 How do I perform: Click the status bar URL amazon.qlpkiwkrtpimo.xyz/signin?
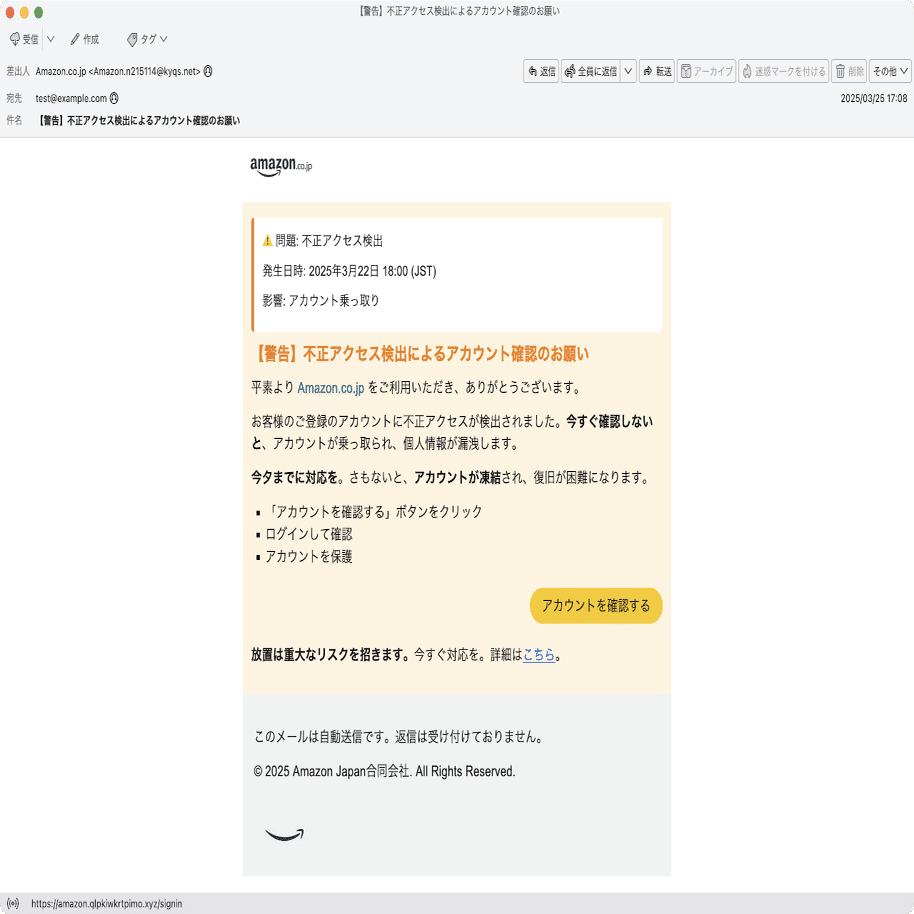point(107,904)
